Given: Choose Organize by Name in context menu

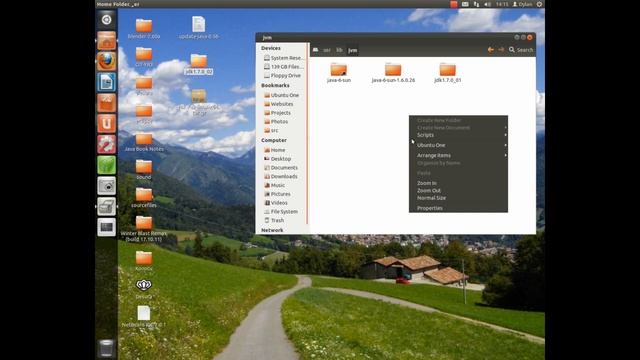Looking at the screenshot, I should pyautogui.click(x=458, y=163).
